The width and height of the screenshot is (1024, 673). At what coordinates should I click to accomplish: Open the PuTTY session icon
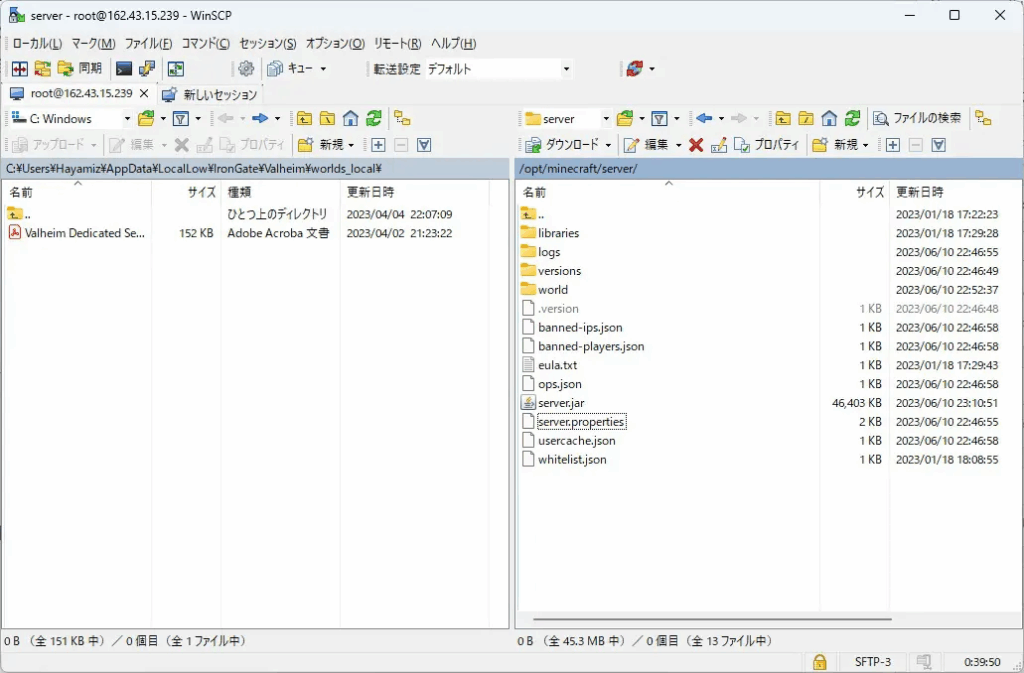pyautogui.click(x=147, y=69)
